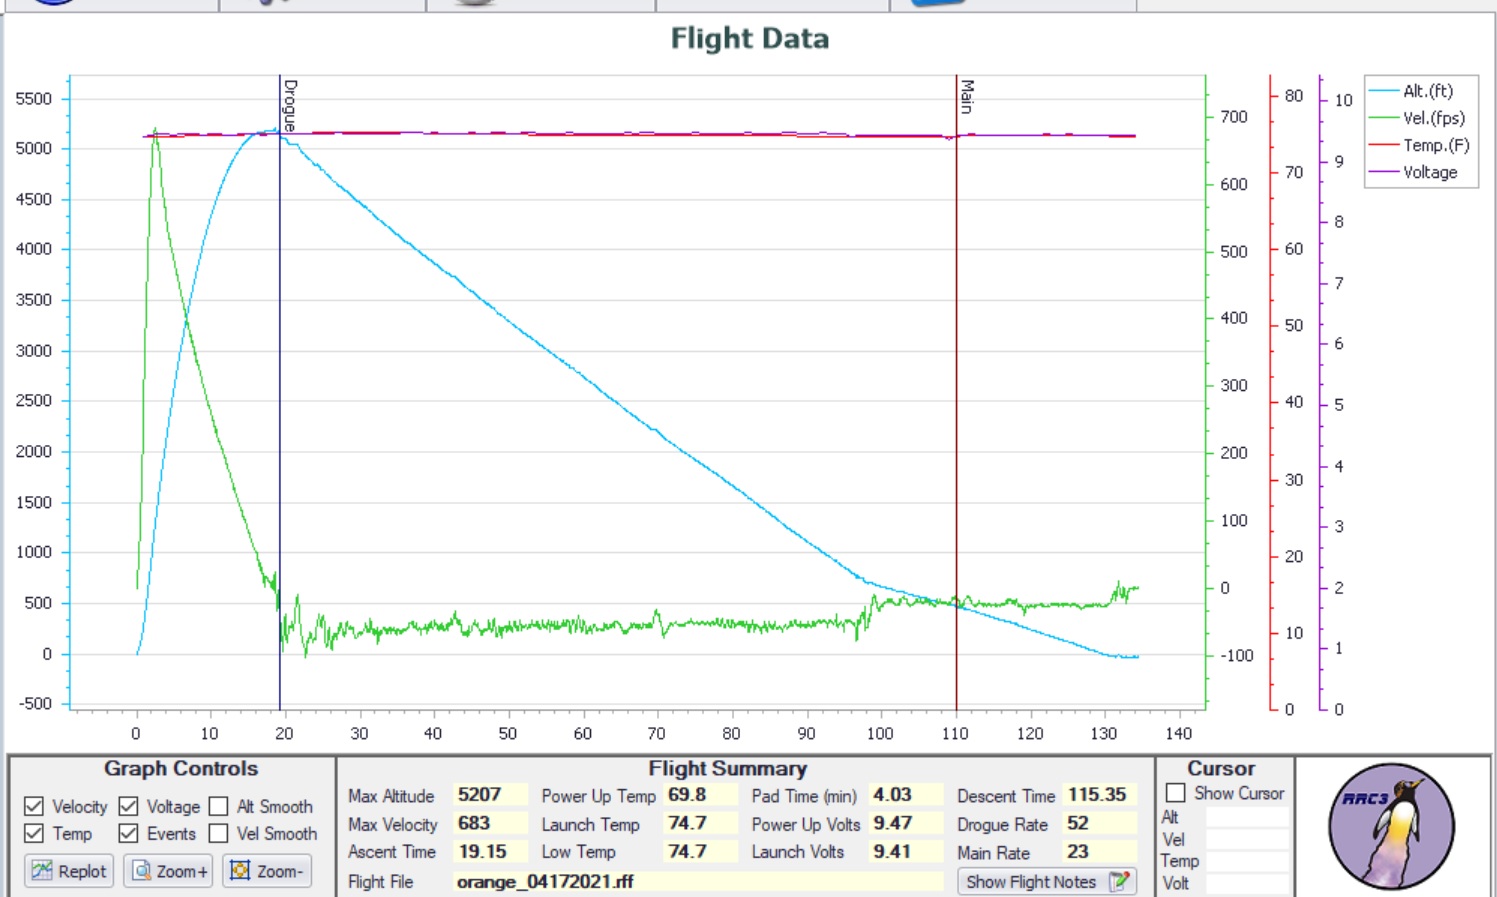Uncheck the Temp checkbox
This screenshot has width=1497, height=897.
[34, 833]
